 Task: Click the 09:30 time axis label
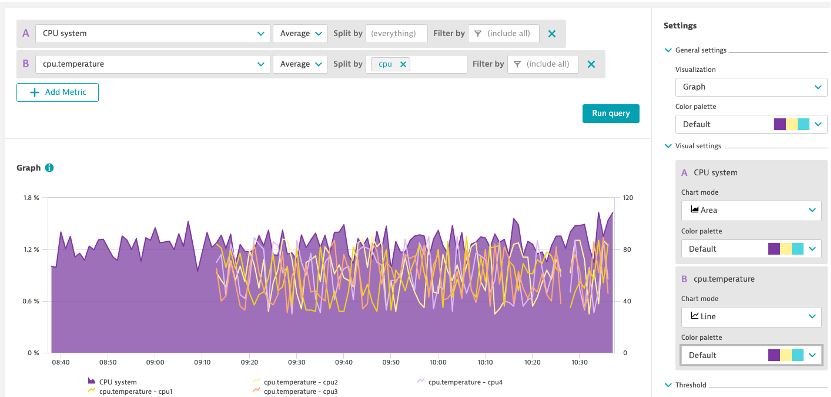click(x=296, y=363)
